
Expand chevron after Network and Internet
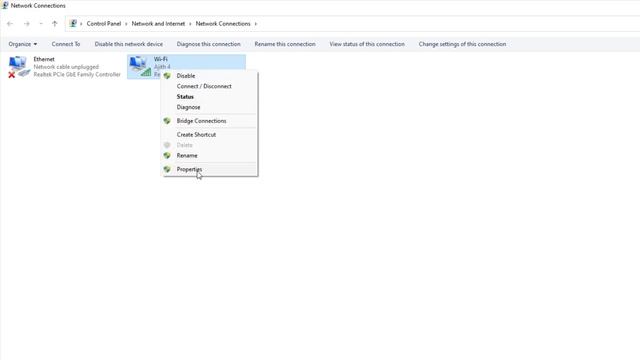coord(190,24)
